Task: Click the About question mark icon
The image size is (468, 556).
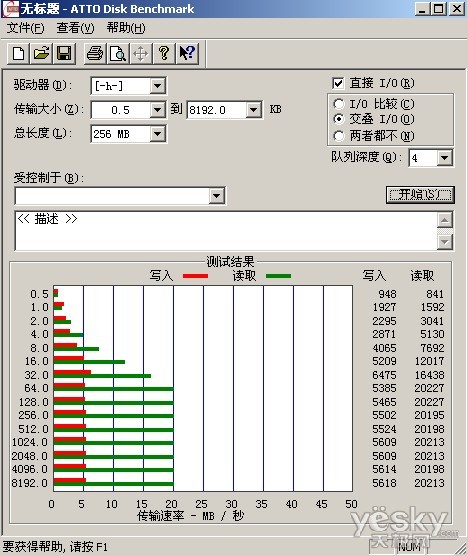Action: point(164,54)
